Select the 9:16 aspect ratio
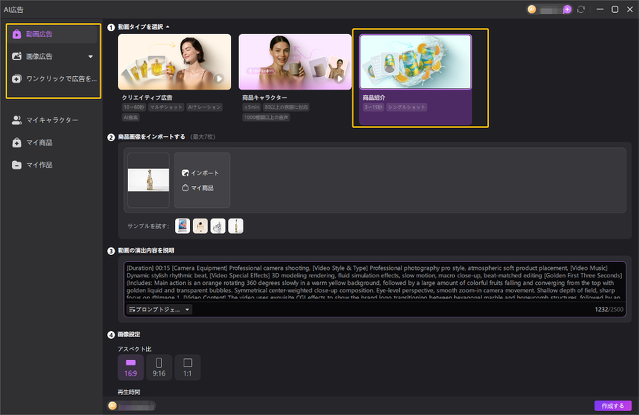This screenshot has height=415, width=640. [x=159, y=368]
